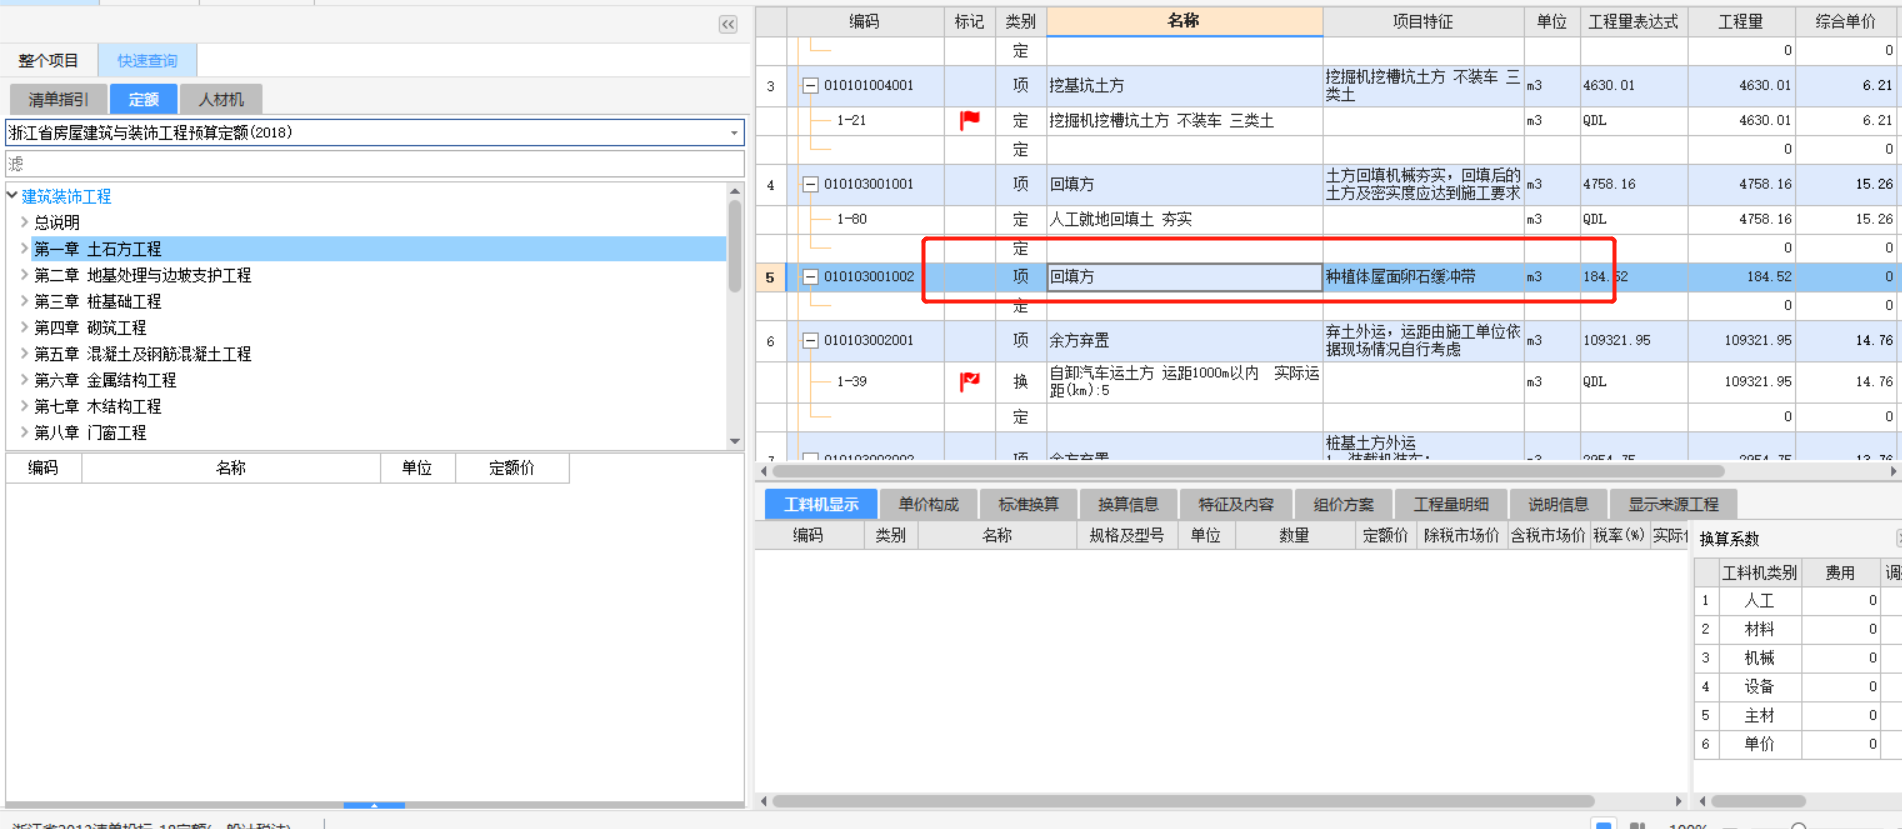Select 第一章 土石方工程 in the tree
The width and height of the screenshot is (1902, 829).
pyautogui.click(x=97, y=249)
